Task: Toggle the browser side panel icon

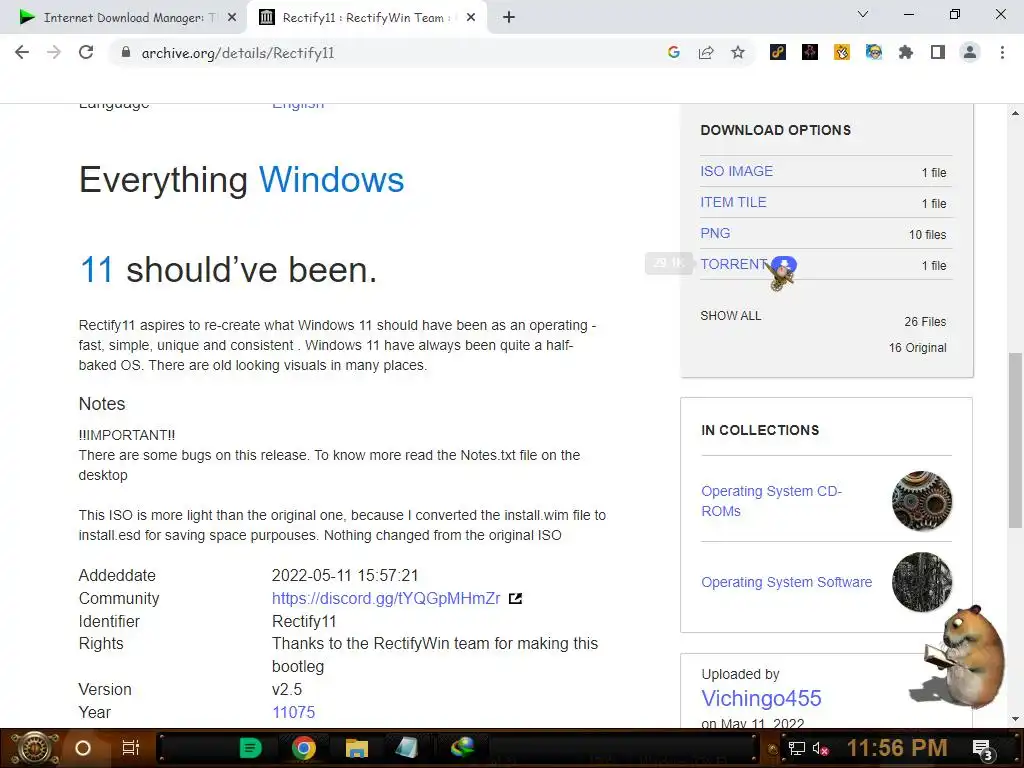Action: coord(938,52)
